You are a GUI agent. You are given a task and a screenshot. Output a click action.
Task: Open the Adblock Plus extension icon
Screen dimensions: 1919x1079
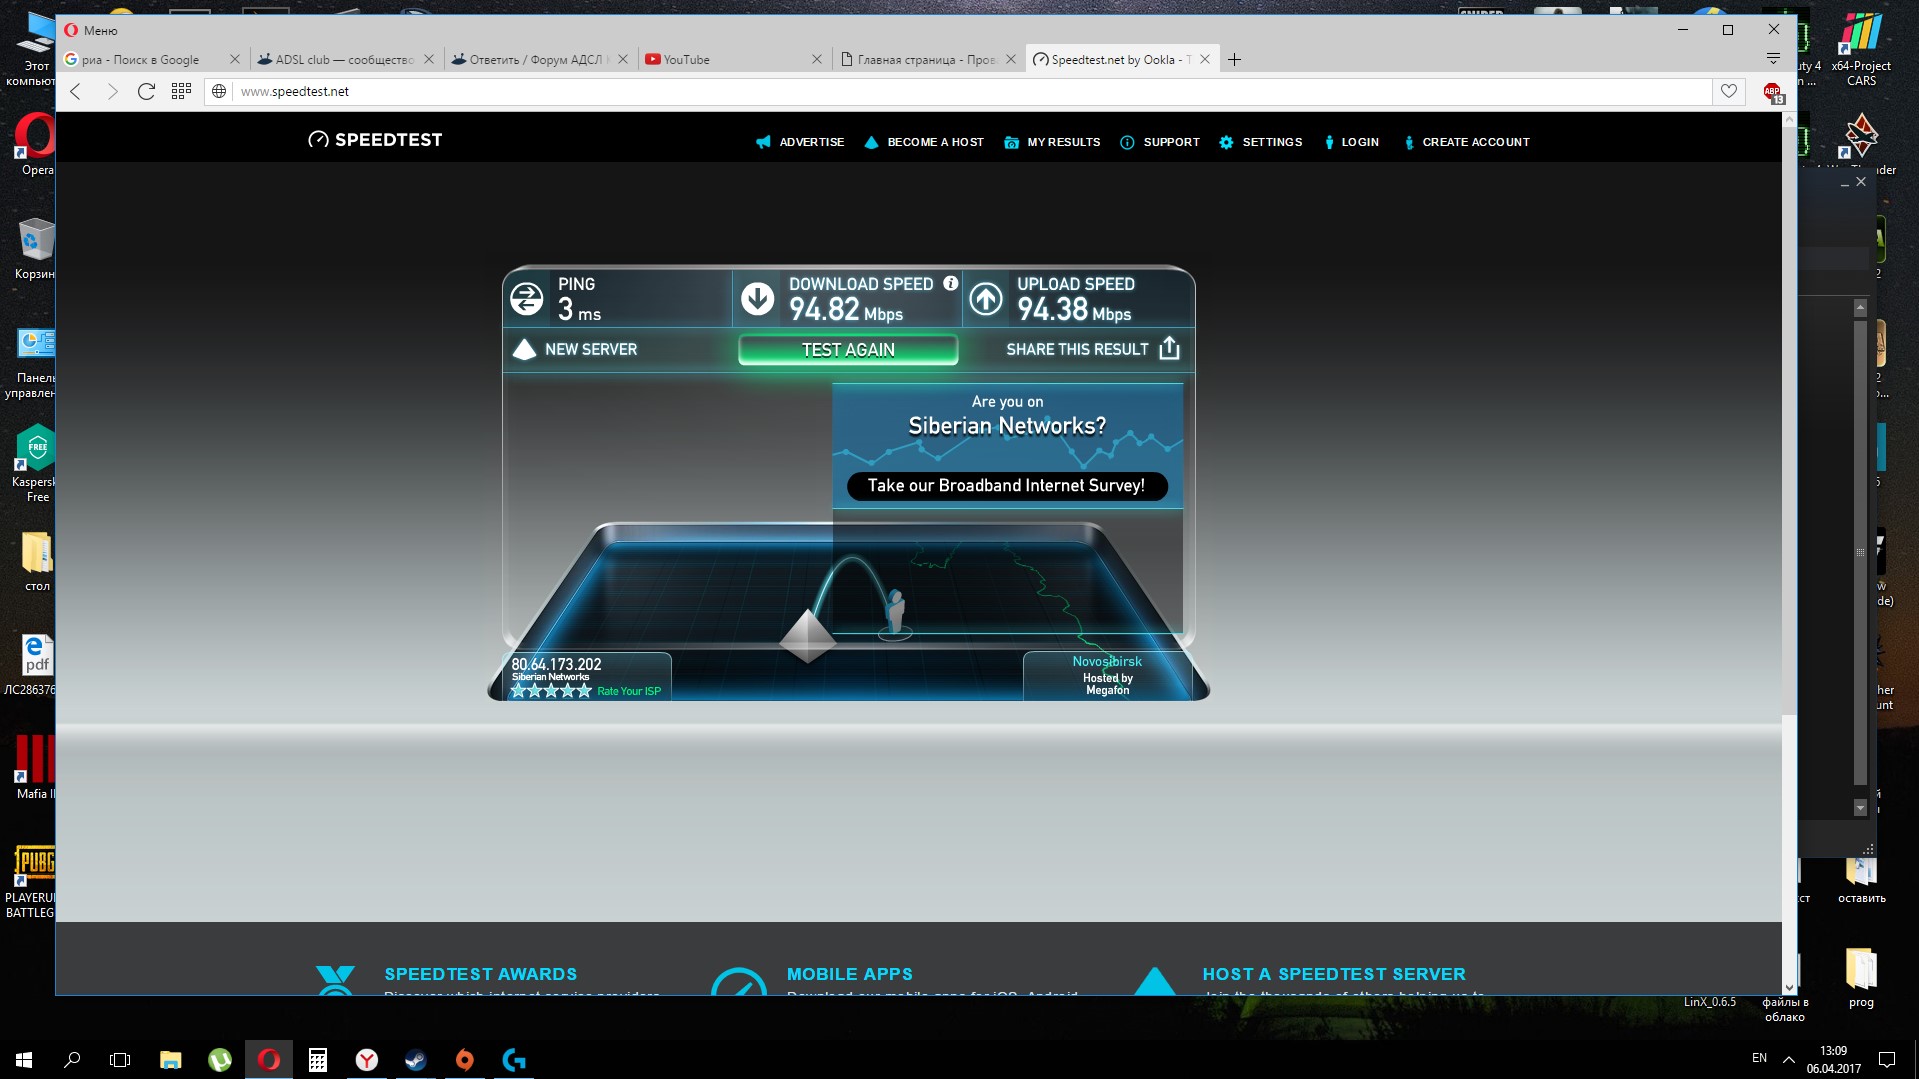(x=1773, y=93)
